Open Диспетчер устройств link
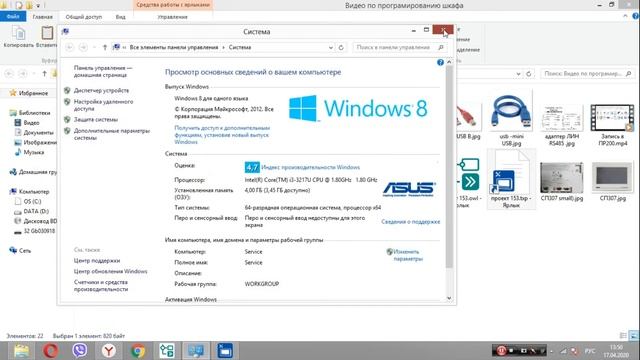 101,91
